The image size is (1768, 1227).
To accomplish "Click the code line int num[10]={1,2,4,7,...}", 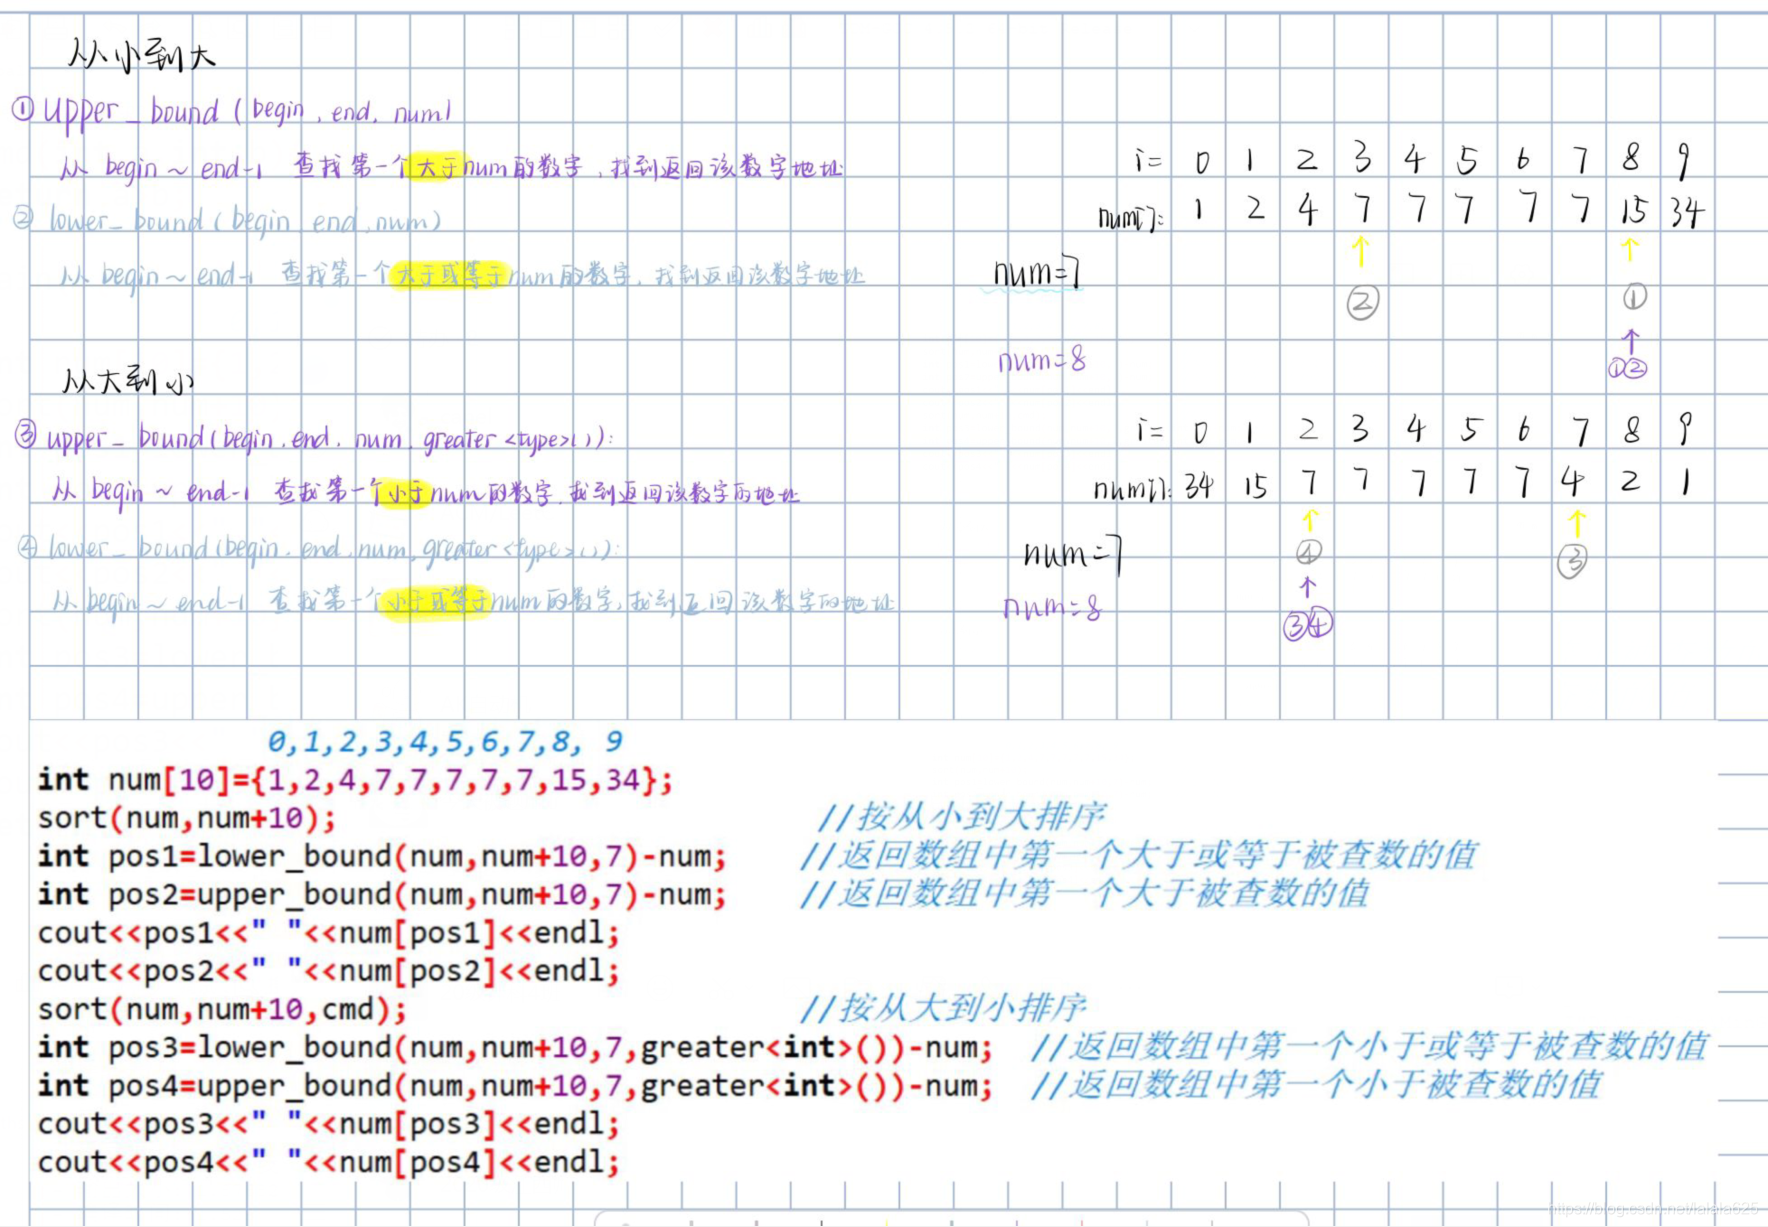I will 356,779.
